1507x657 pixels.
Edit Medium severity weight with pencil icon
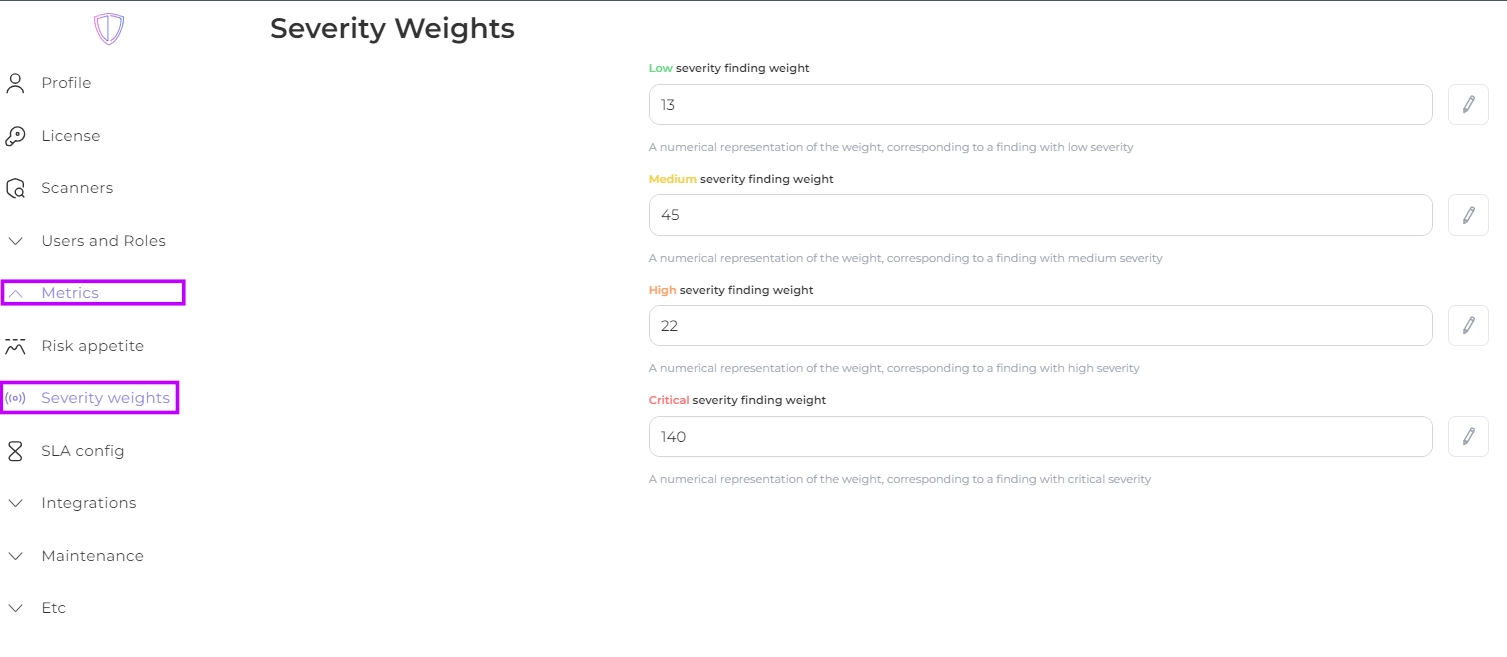1468,215
